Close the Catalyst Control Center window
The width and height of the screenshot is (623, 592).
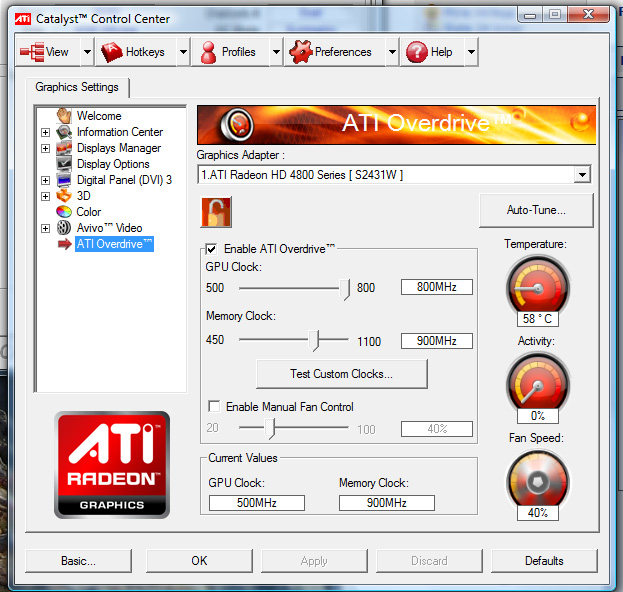(x=588, y=15)
